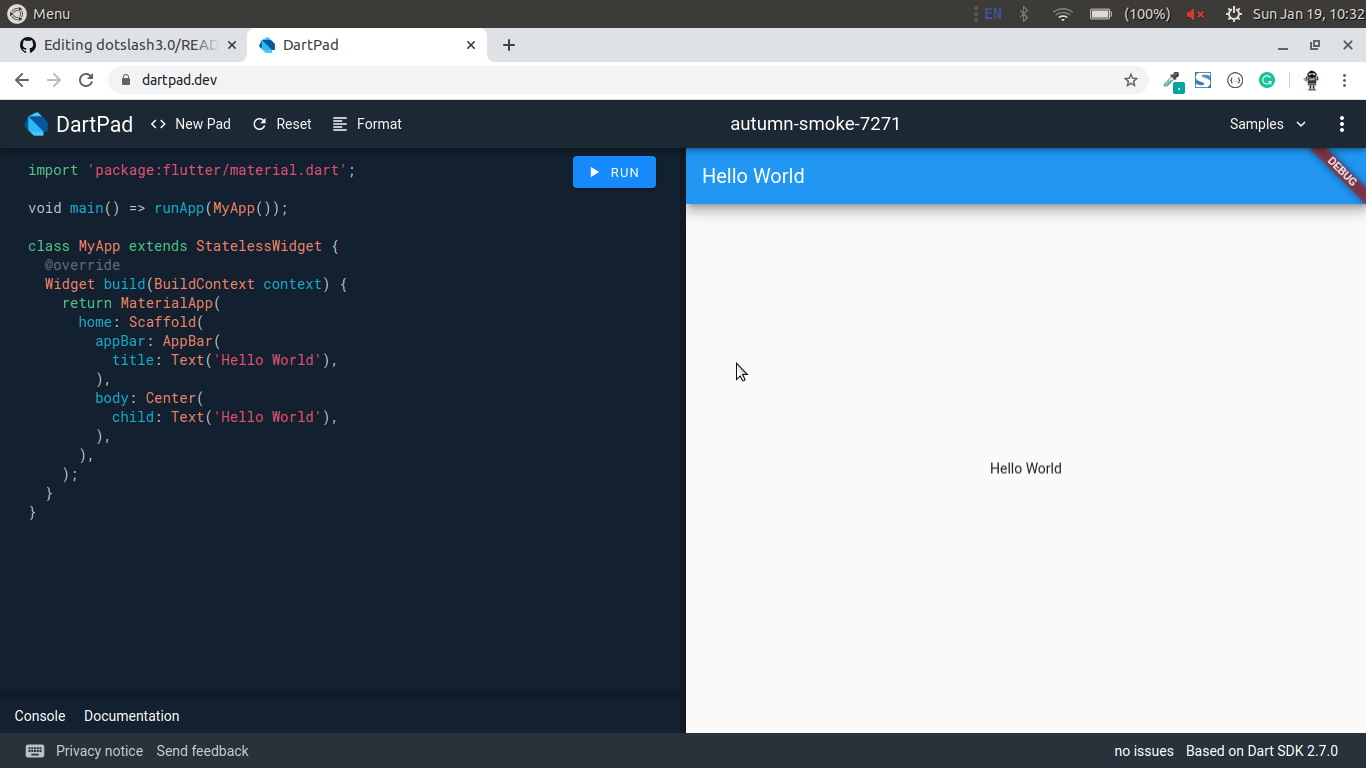Open DartPad's three-dot overflow menu

[x=1342, y=124]
